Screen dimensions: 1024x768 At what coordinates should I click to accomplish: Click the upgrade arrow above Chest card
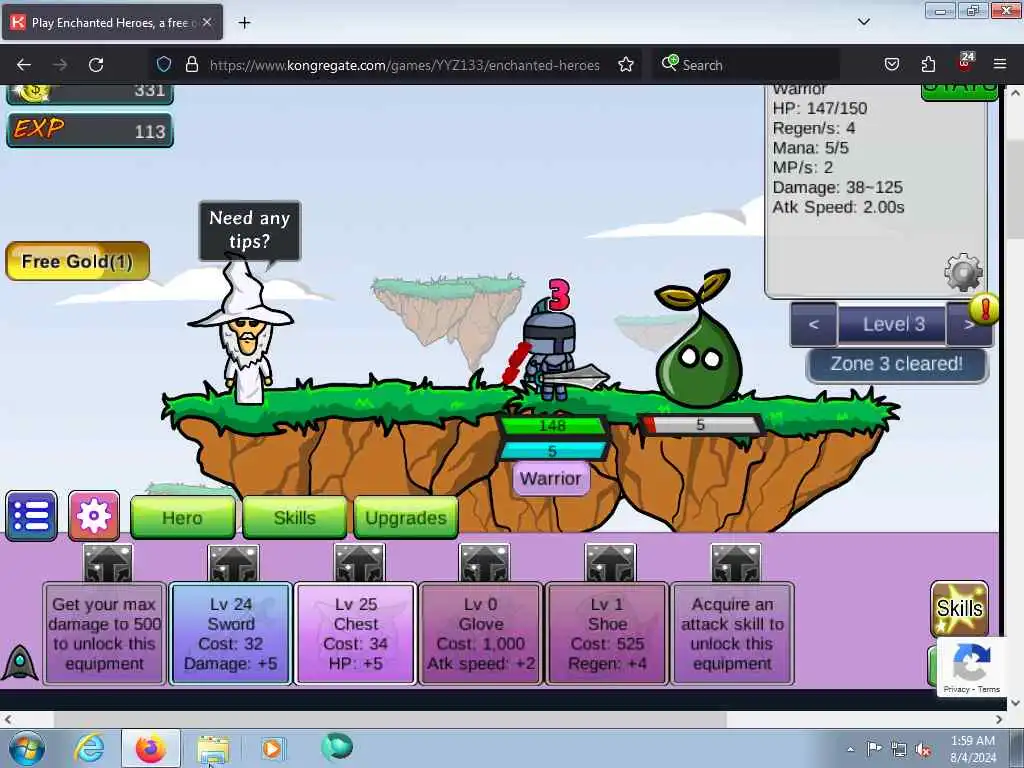pos(359,563)
